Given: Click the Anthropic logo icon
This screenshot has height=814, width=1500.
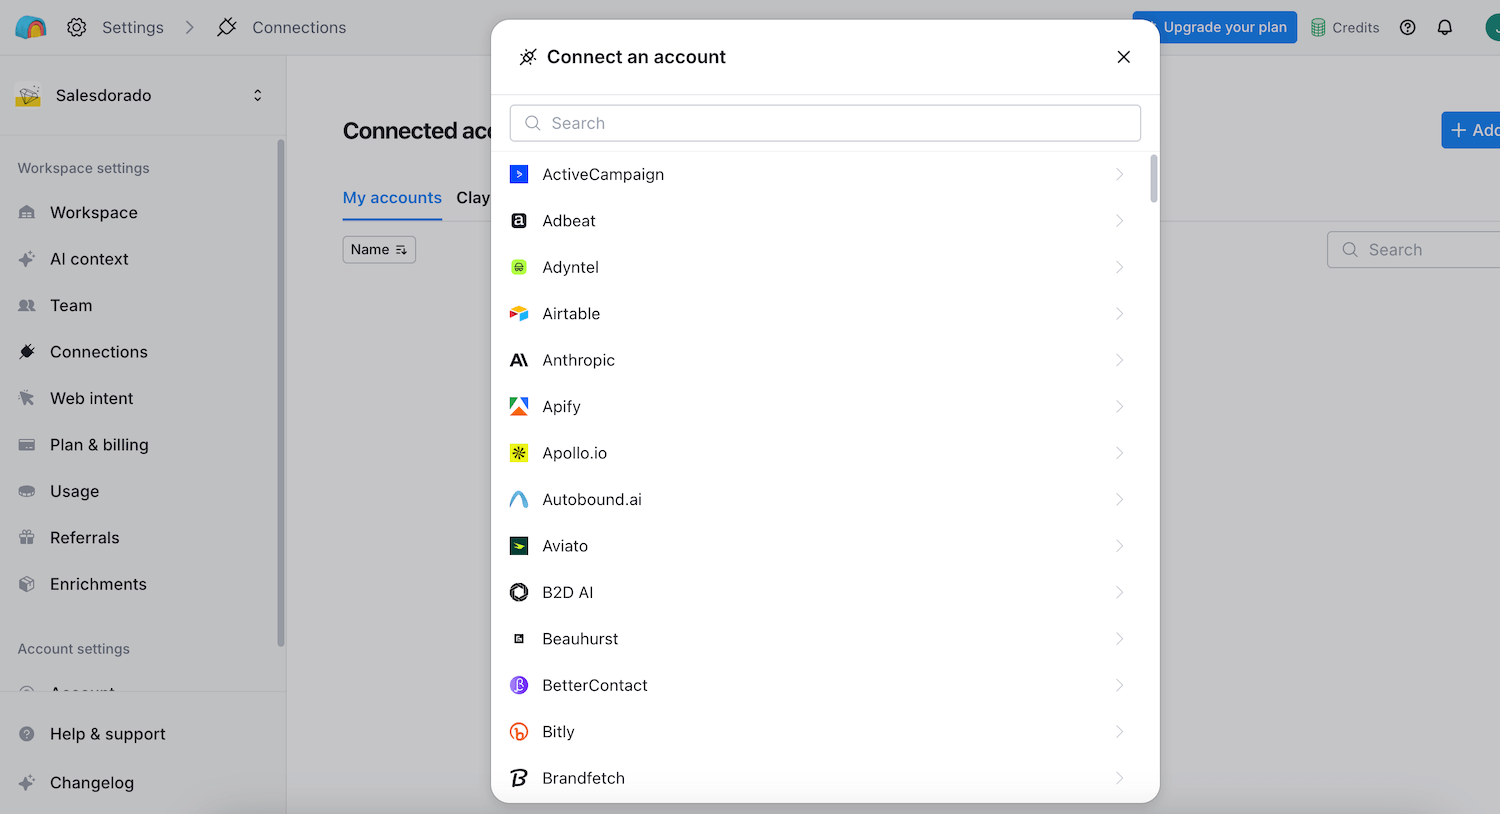Looking at the screenshot, I should coord(519,360).
